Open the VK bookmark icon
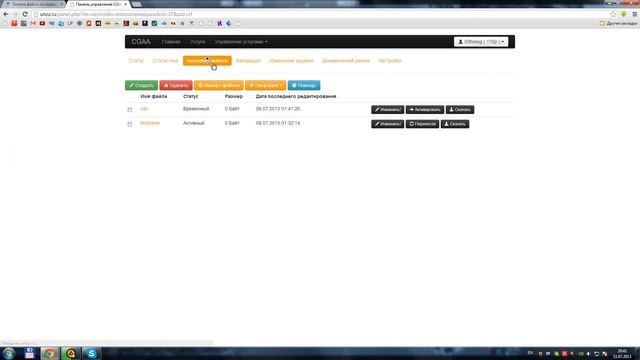The image size is (640, 360). point(52,24)
